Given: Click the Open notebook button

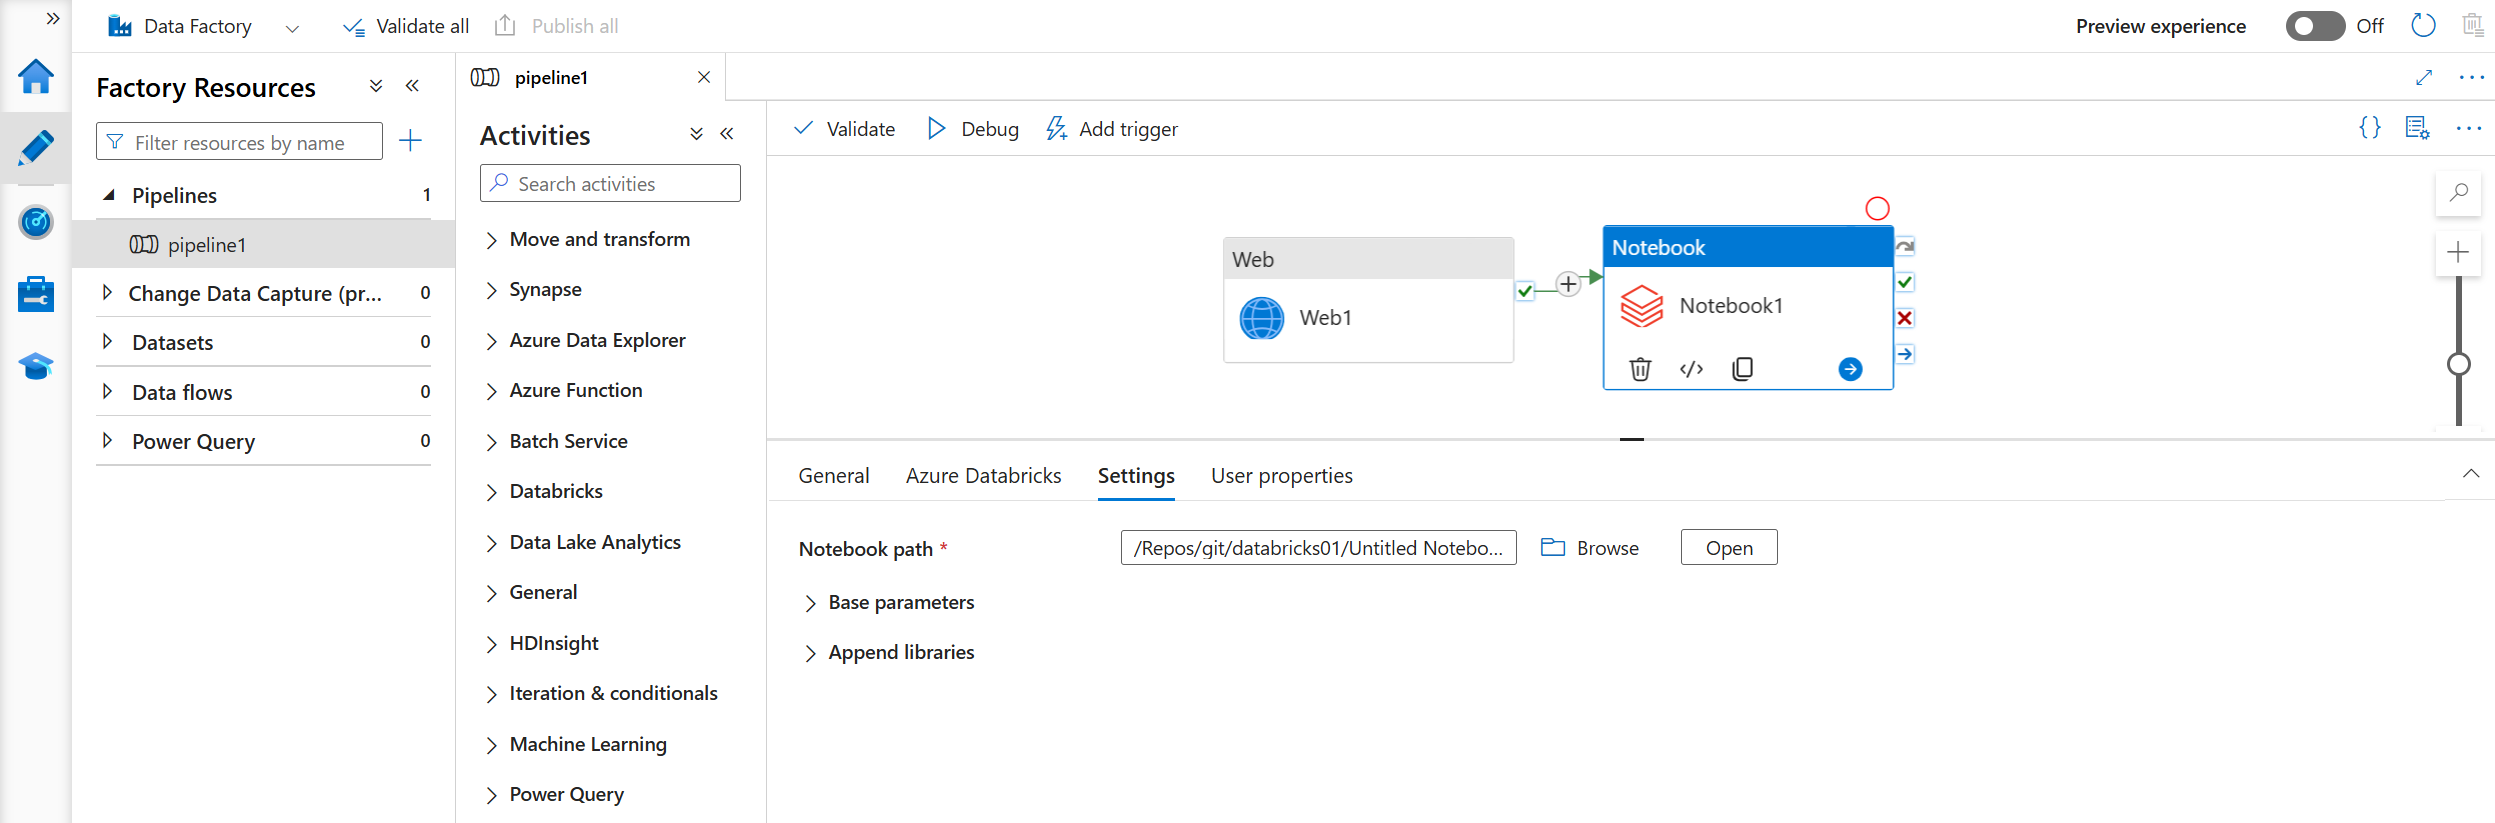Looking at the screenshot, I should click(1729, 548).
